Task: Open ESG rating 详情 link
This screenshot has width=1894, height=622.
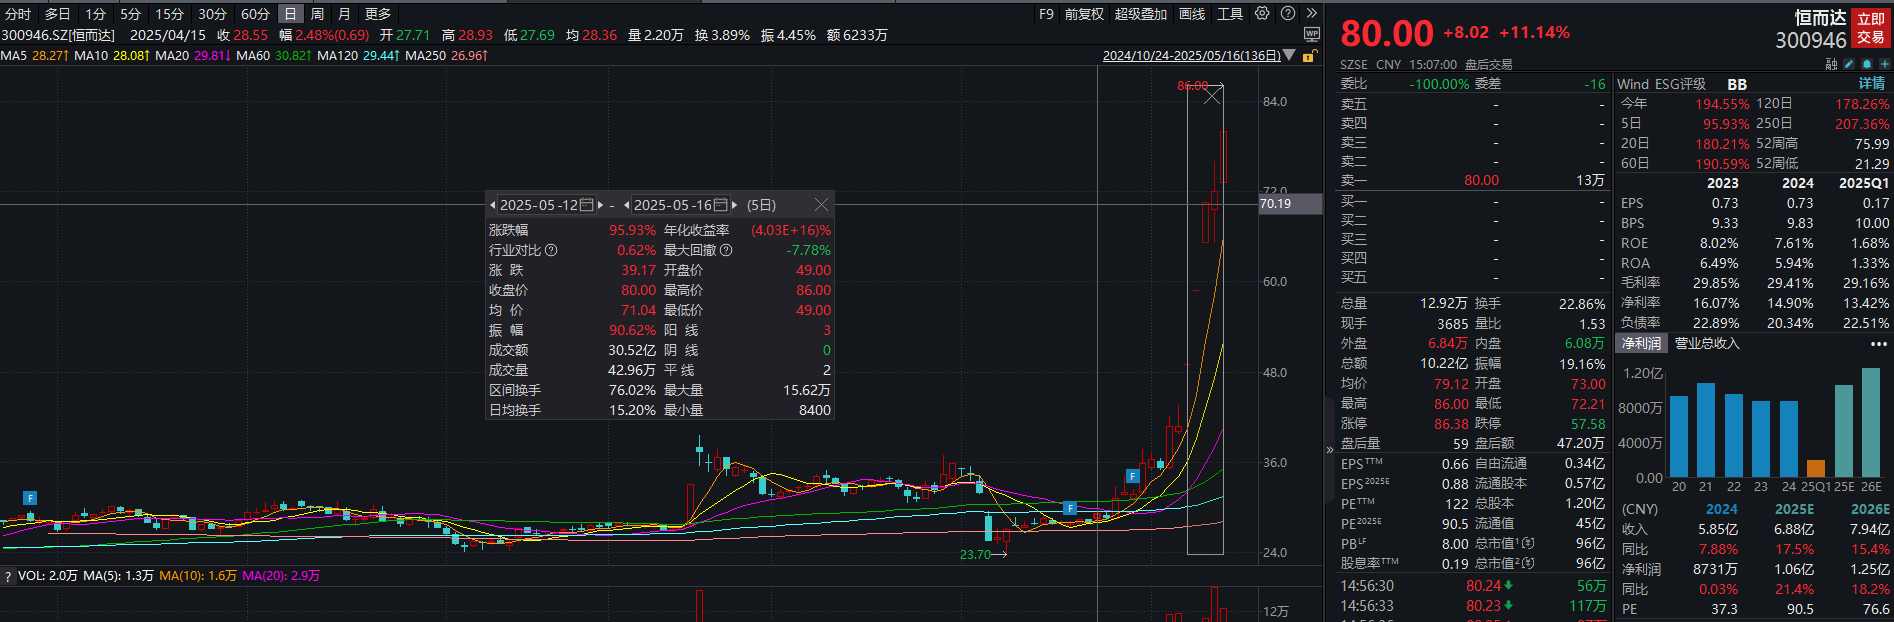Action: pos(1871,84)
